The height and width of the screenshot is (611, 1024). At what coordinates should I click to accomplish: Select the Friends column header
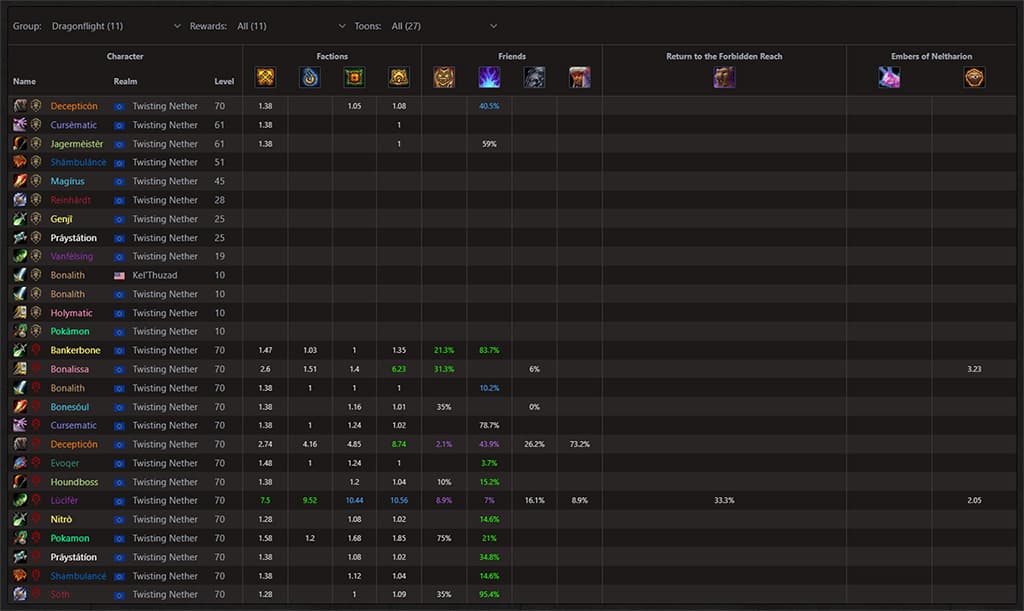coord(512,56)
